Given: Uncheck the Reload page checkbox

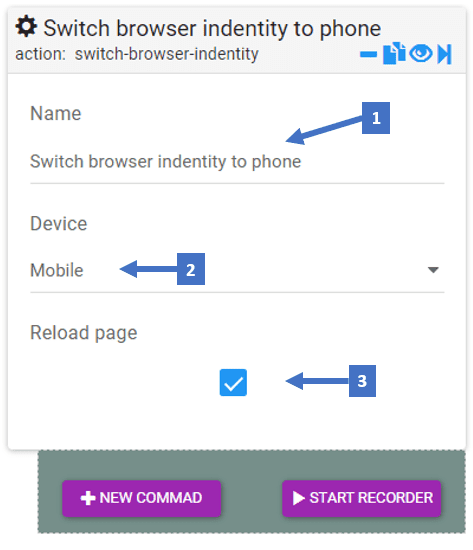Looking at the screenshot, I should coord(233,382).
